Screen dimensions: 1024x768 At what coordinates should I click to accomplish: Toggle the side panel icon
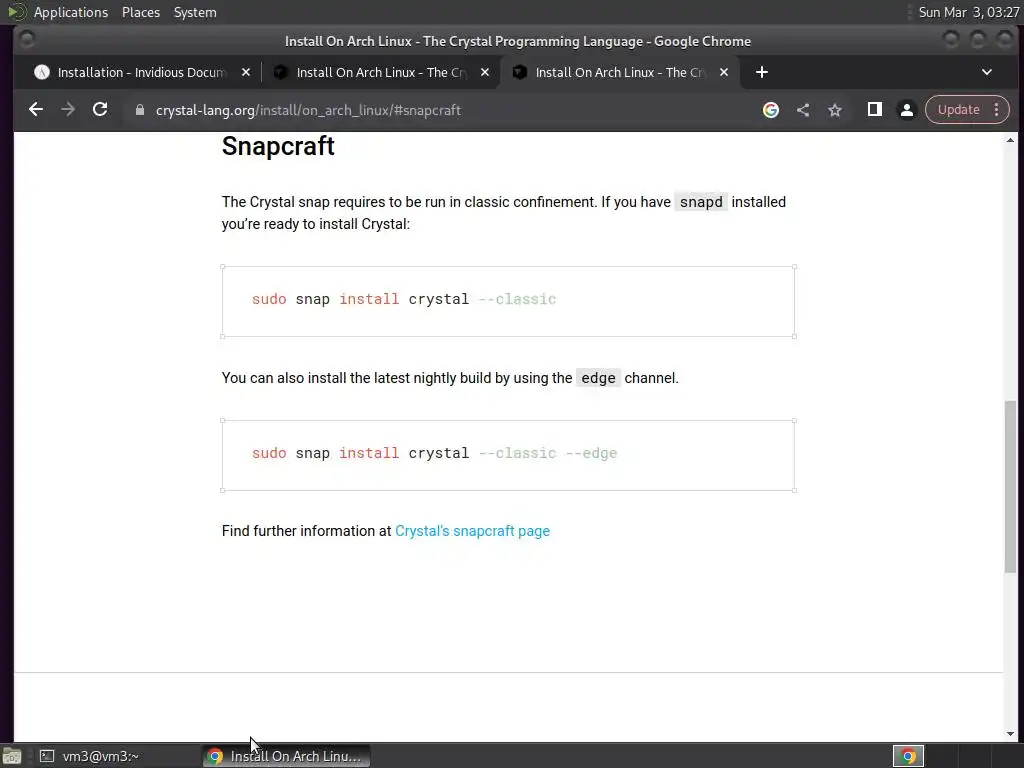click(x=874, y=110)
